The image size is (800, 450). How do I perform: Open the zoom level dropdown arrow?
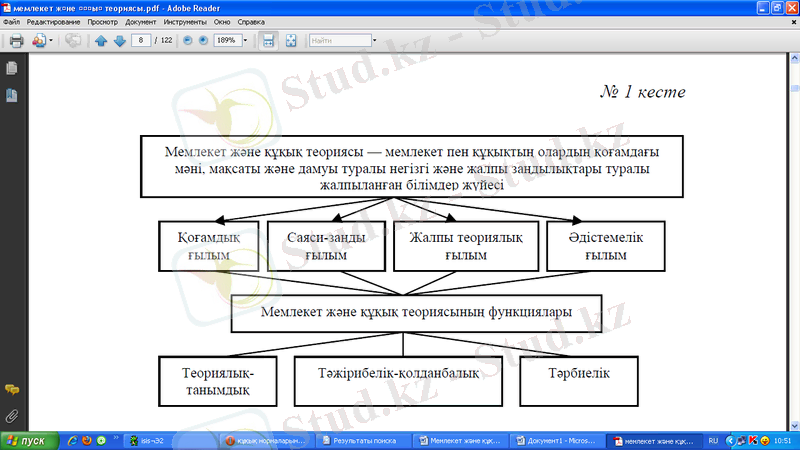pos(245,40)
